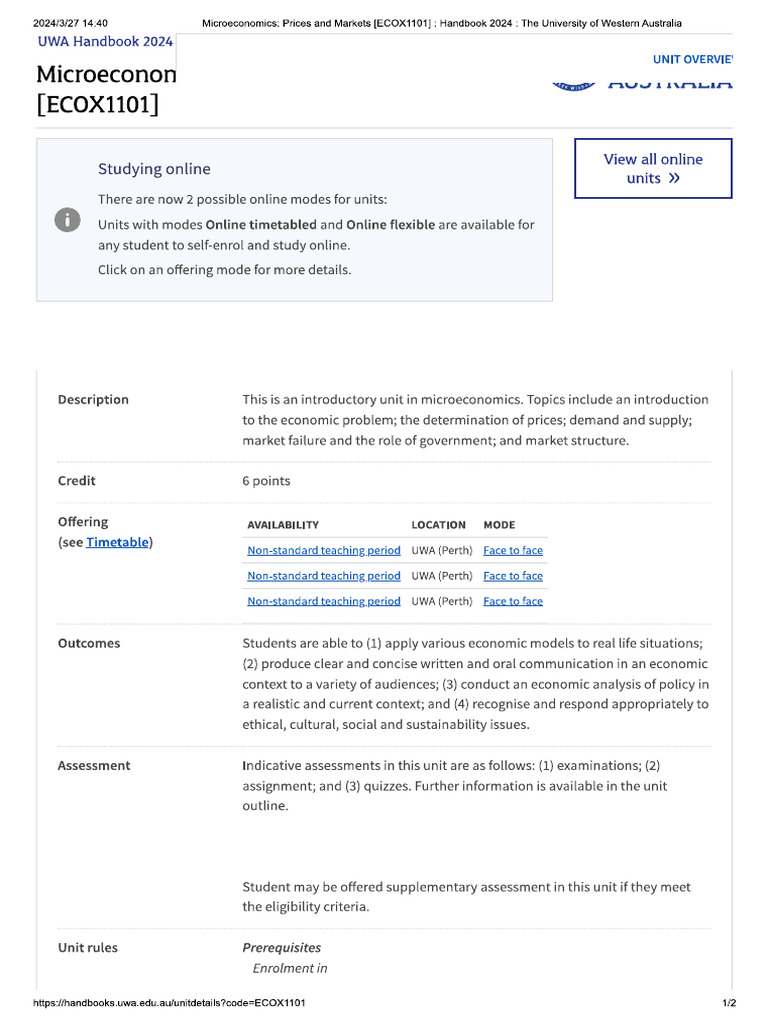Click the University of Western Australia logo
768x1024 pixels.
point(642,84)
